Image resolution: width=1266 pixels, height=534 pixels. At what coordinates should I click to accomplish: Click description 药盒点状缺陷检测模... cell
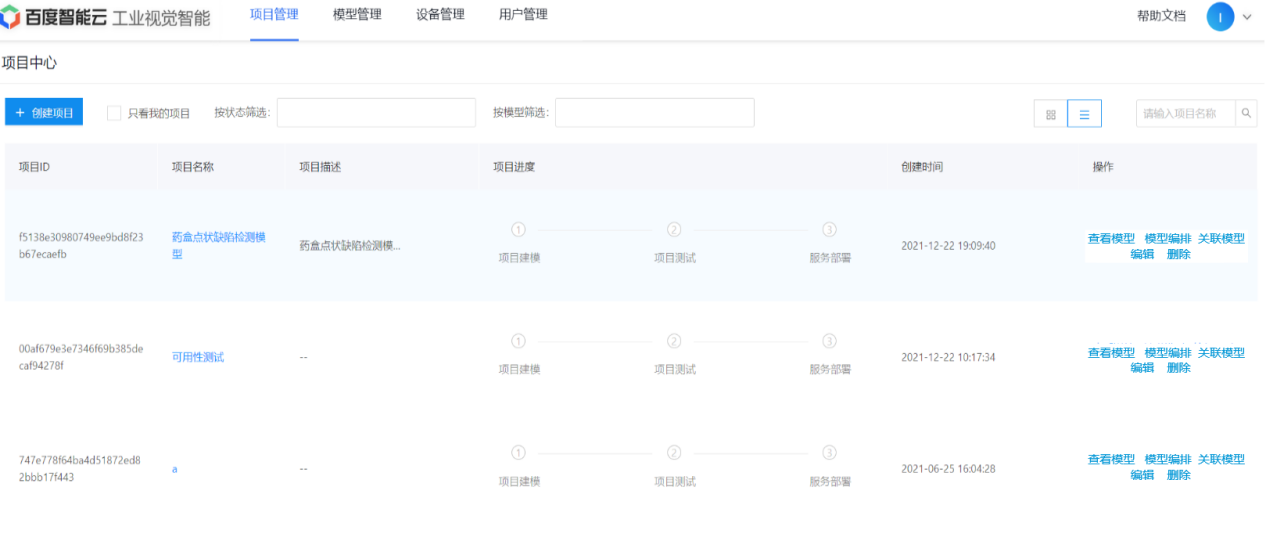[350, 246]
